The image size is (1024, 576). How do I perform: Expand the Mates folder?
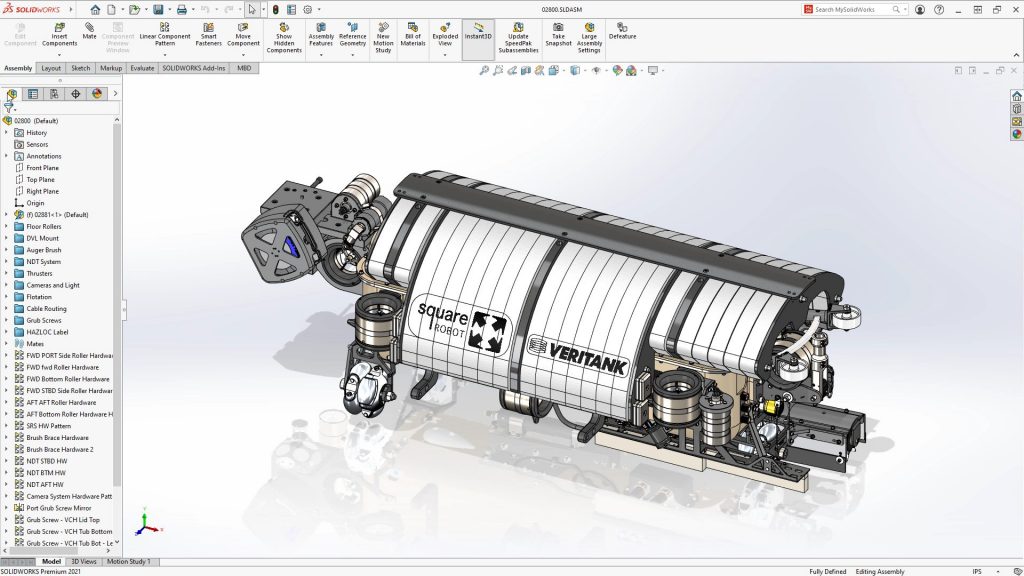7,343
